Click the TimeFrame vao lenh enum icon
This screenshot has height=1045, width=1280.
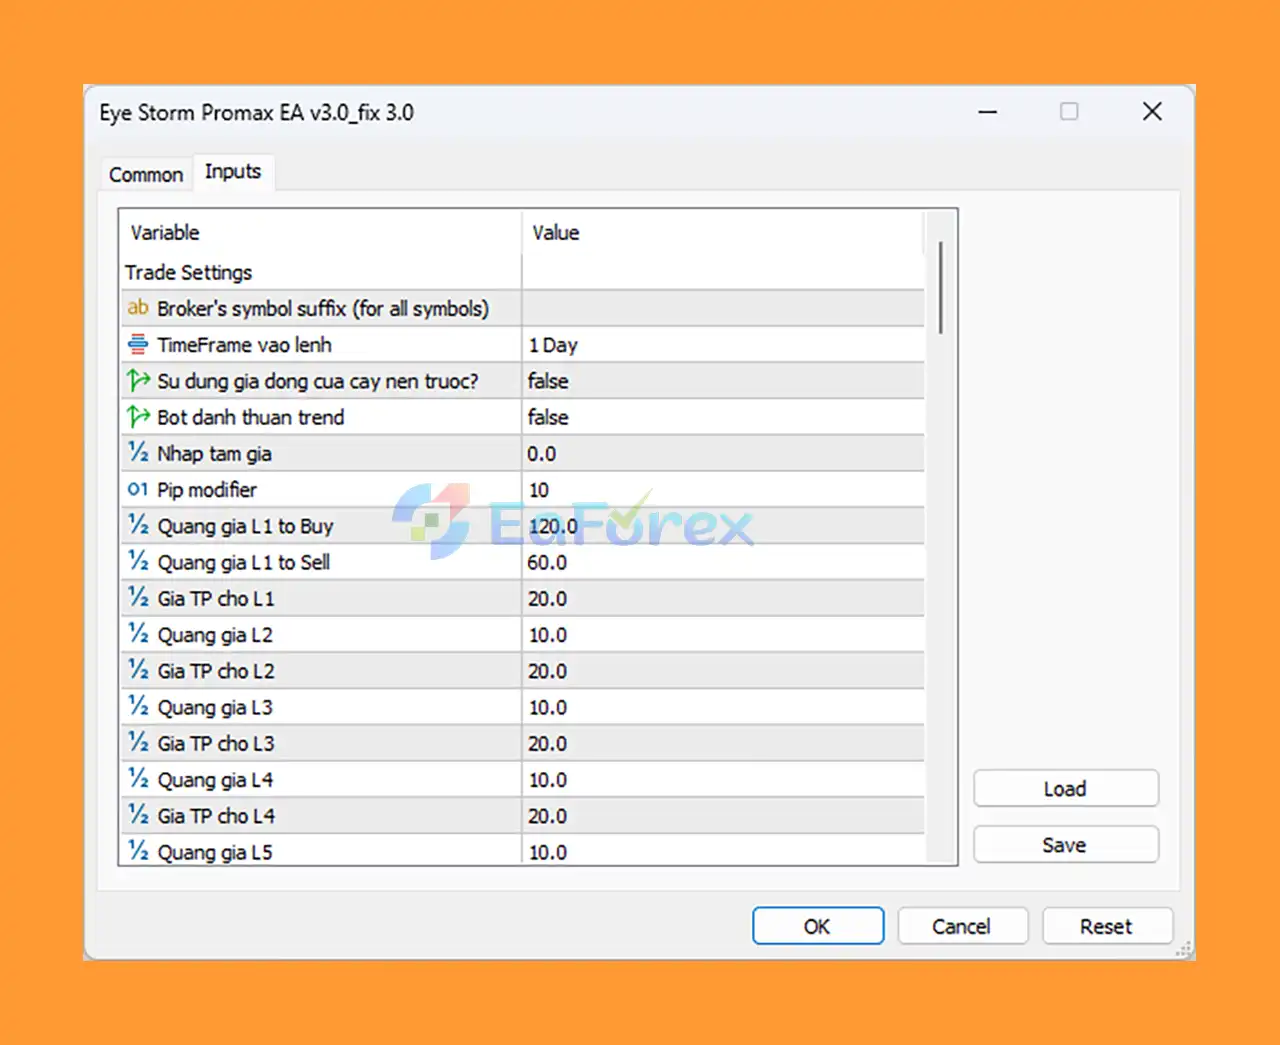click(x=138, y=345)
